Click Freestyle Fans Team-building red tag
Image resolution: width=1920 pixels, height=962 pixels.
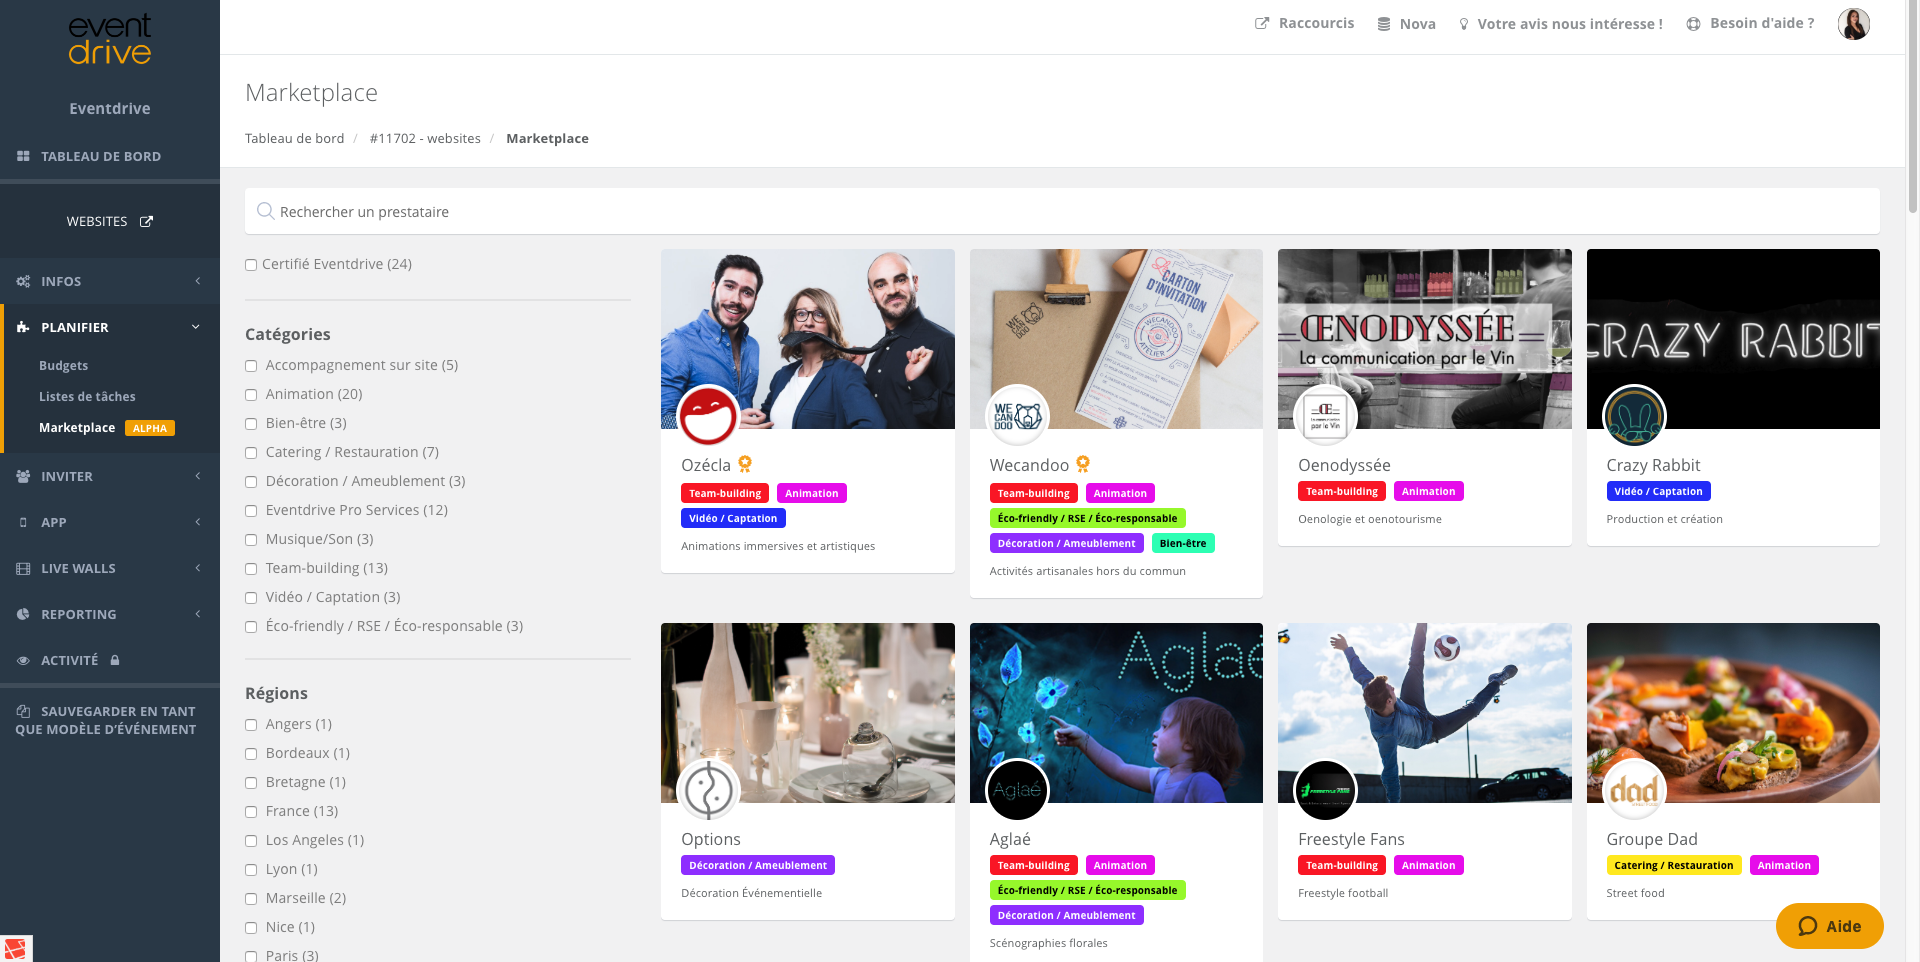1341,865
